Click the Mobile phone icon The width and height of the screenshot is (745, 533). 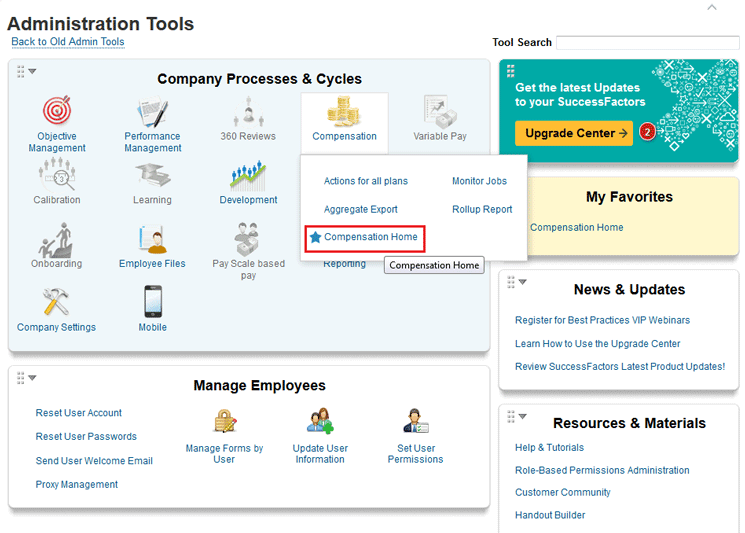pos(153,303)
